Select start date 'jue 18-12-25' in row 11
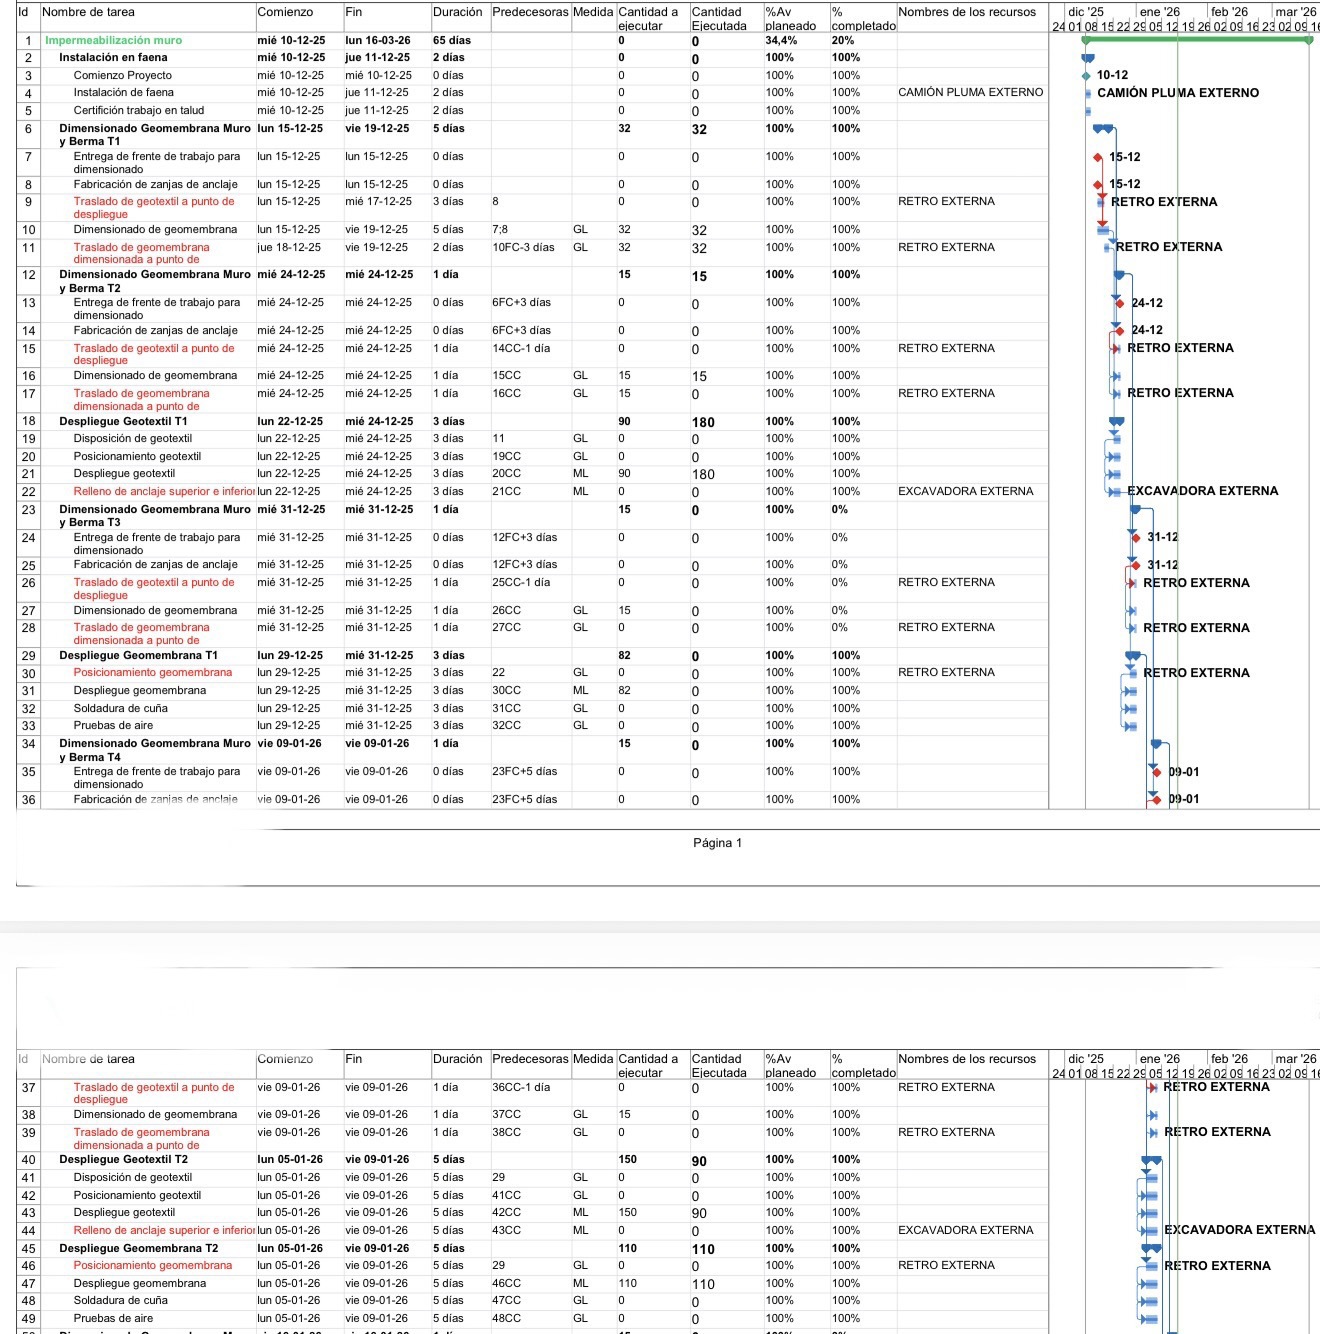The image size is (1320, 1334). tap(290, 248)
